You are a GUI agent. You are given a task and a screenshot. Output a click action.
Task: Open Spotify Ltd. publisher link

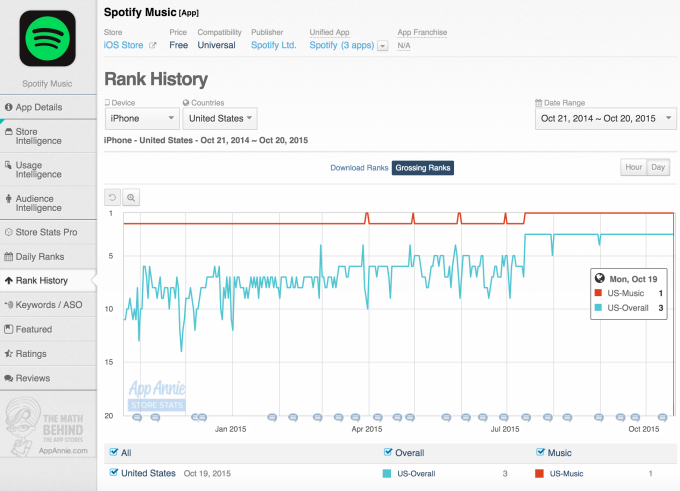click(x=274, y=45)
